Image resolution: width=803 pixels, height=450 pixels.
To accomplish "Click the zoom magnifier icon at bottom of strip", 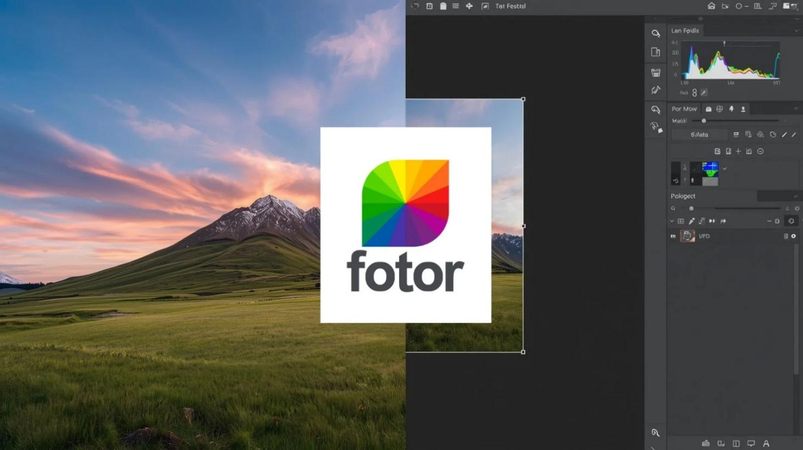I will tap(656, 433).
